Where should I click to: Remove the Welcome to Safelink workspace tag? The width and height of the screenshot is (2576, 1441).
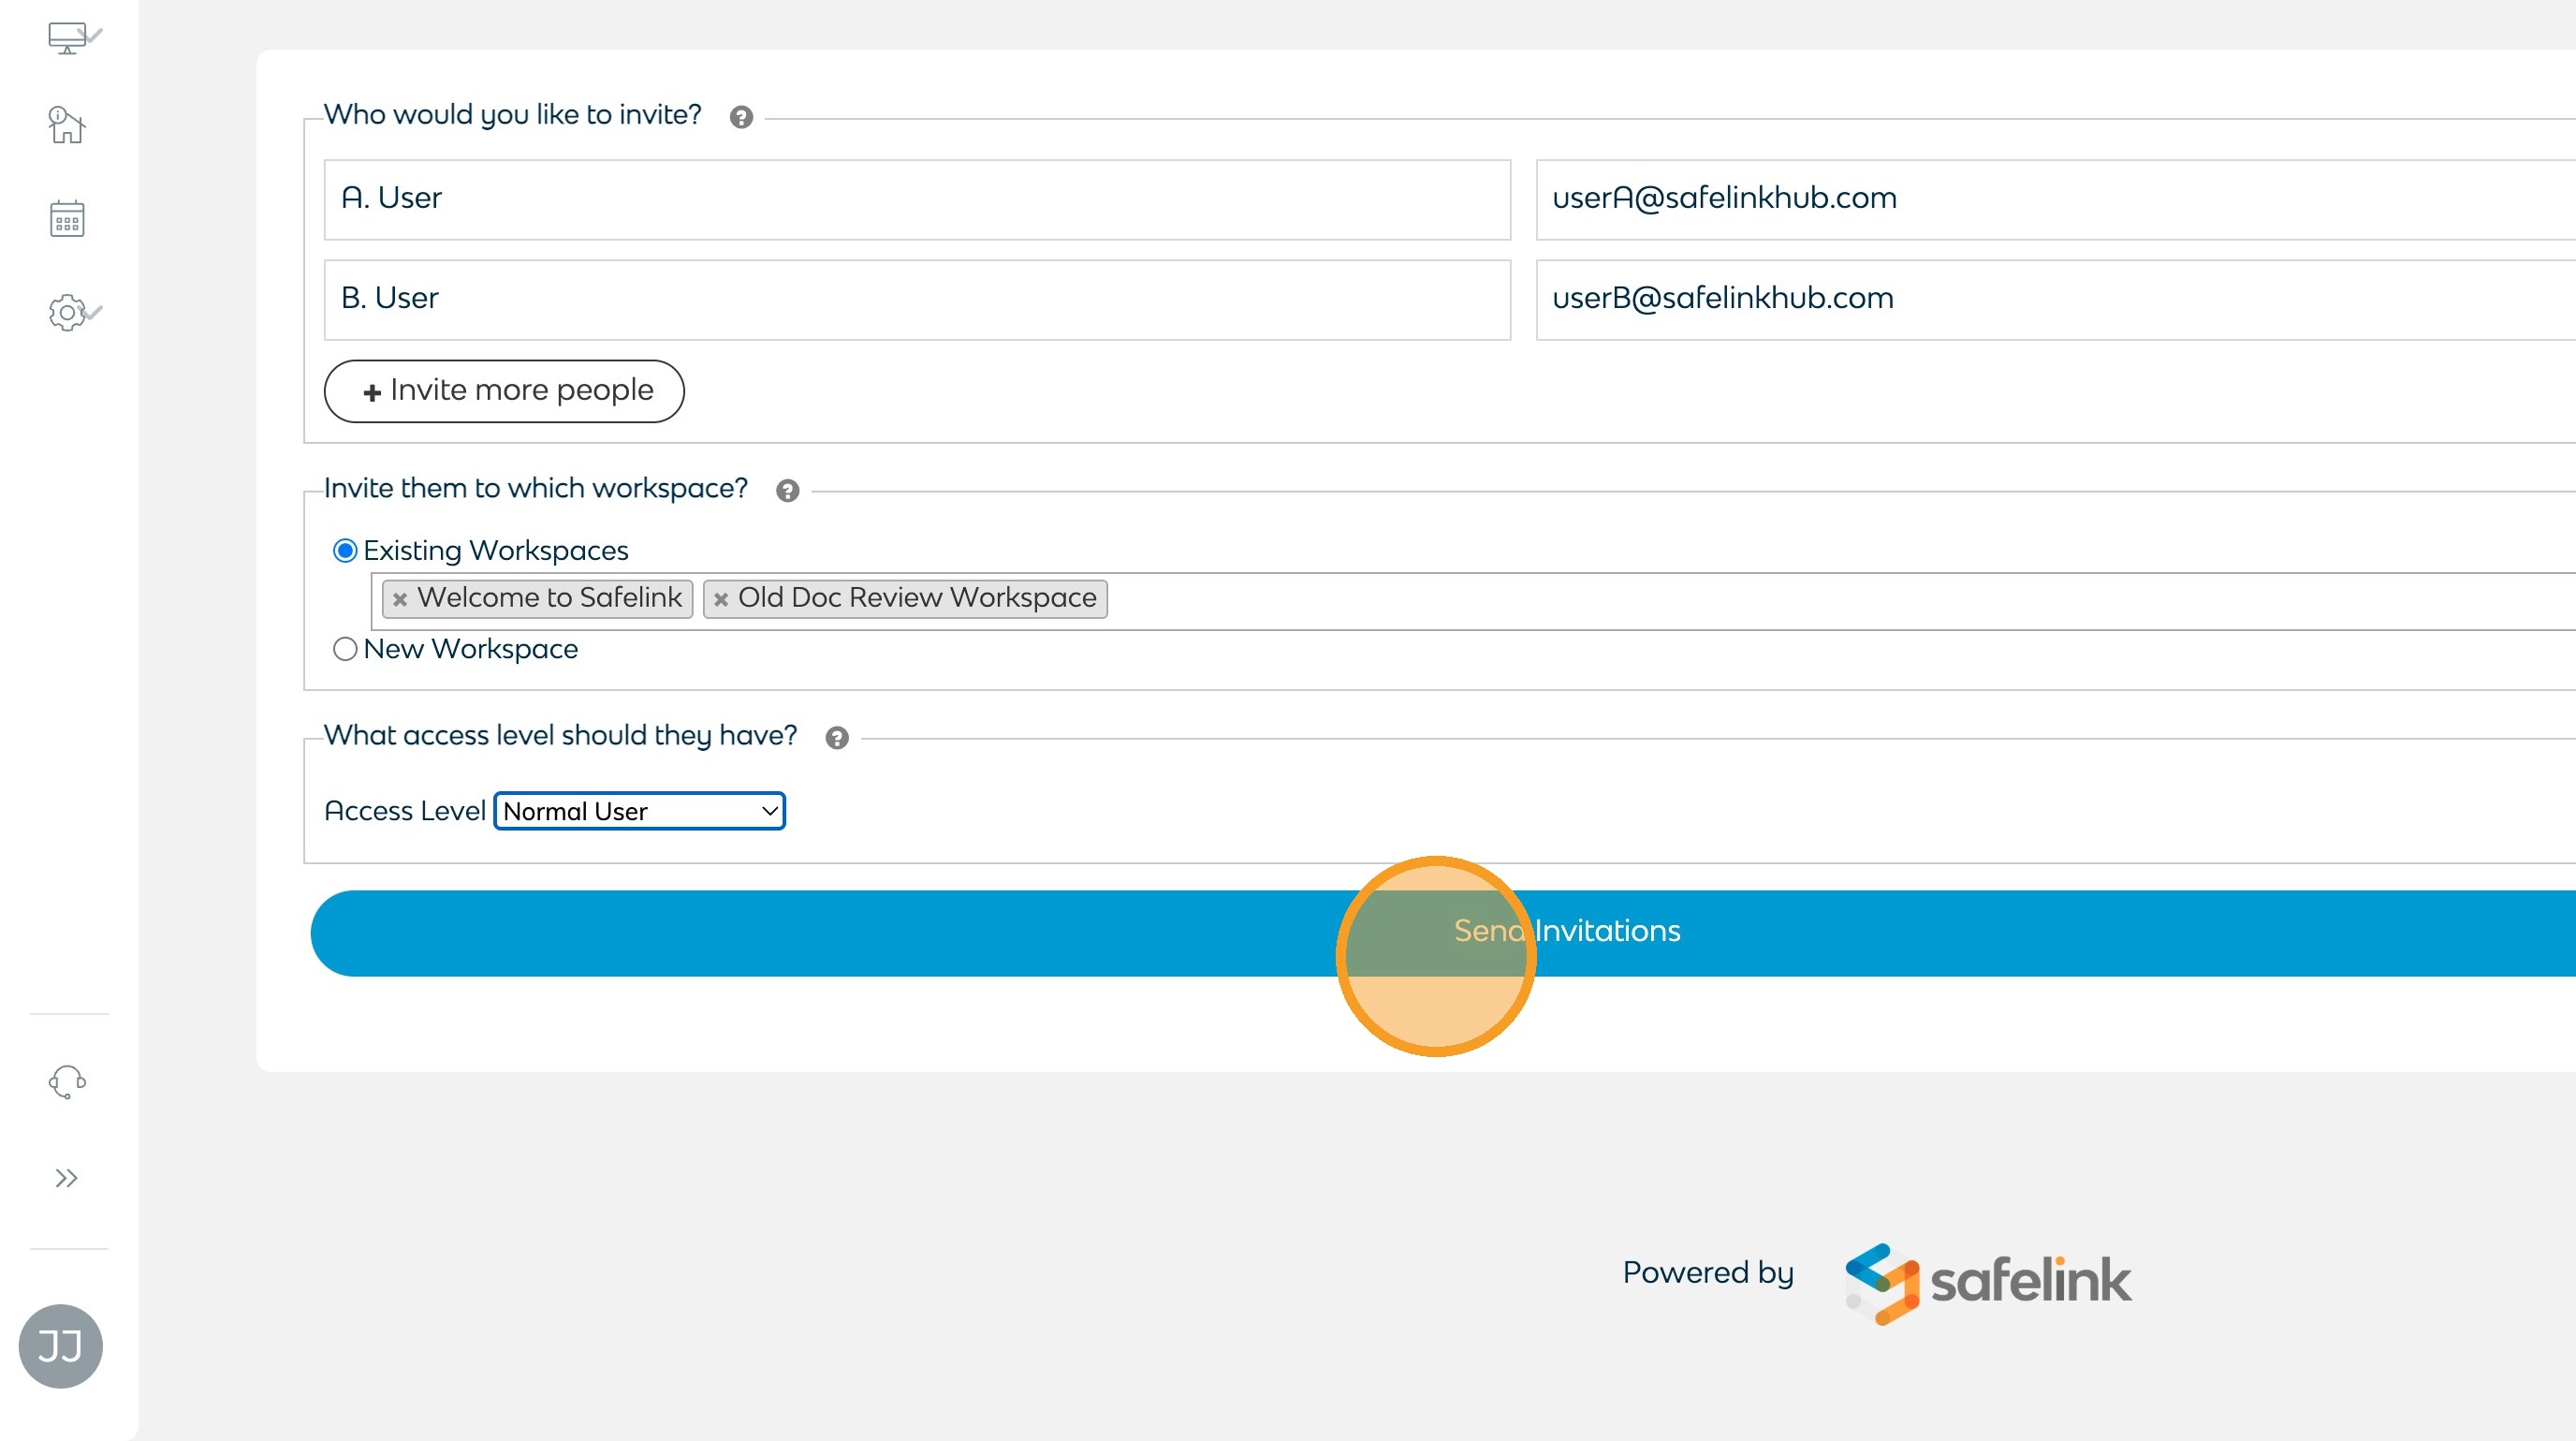[400, 599]
